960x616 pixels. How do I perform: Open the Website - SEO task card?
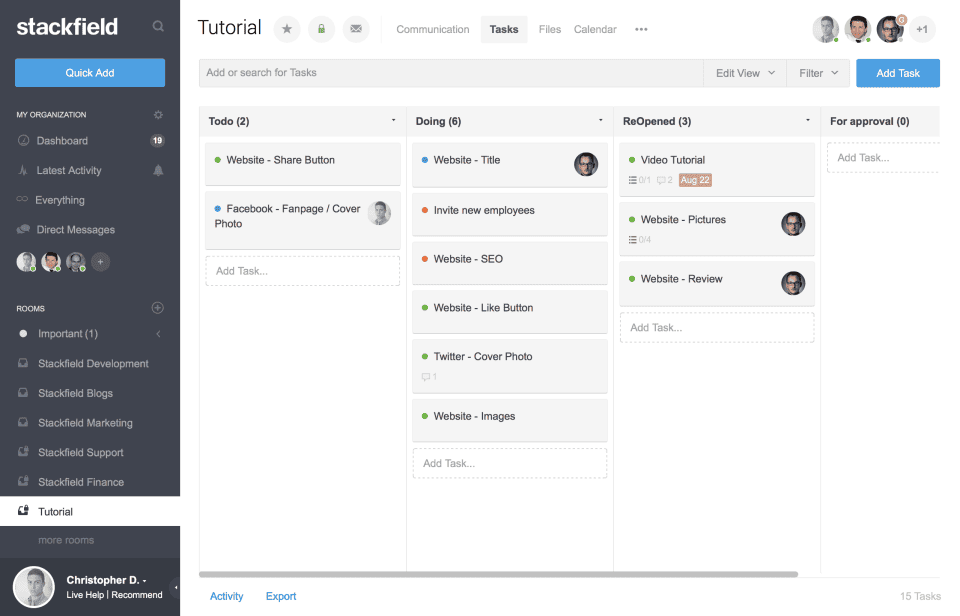coord(510,263)
